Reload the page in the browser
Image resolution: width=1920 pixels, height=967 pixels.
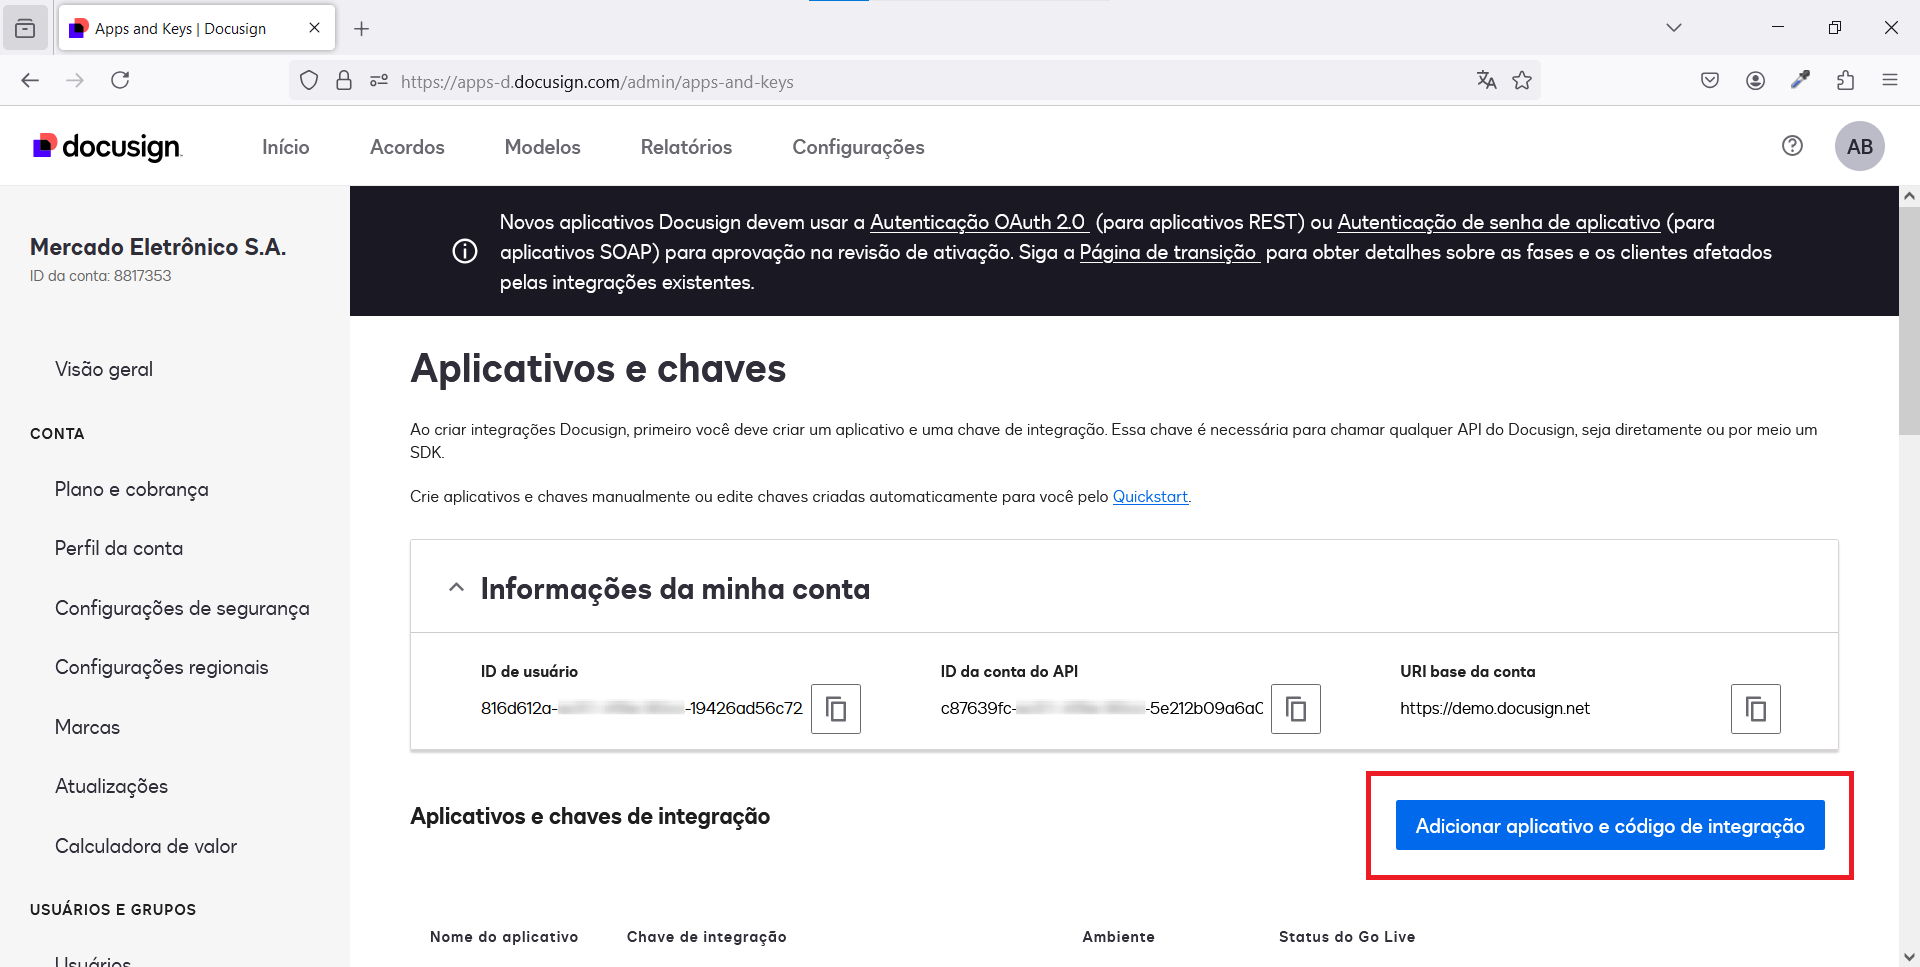pos(120,81)
